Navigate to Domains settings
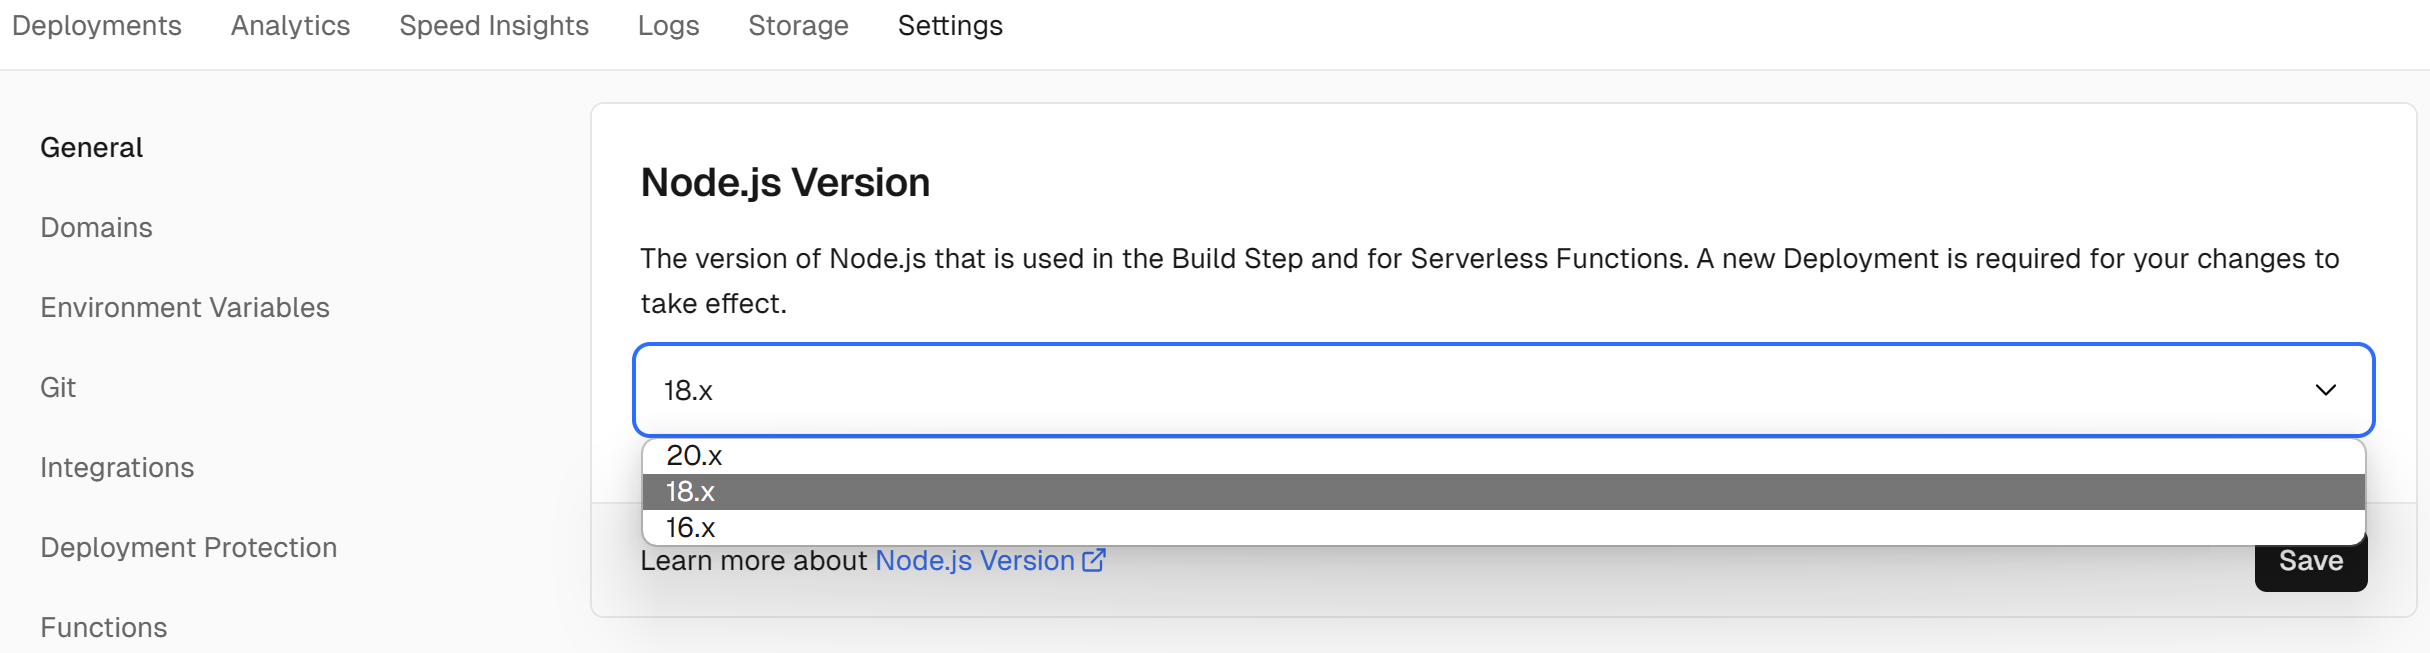The image size is (2430, 653). 97,228
